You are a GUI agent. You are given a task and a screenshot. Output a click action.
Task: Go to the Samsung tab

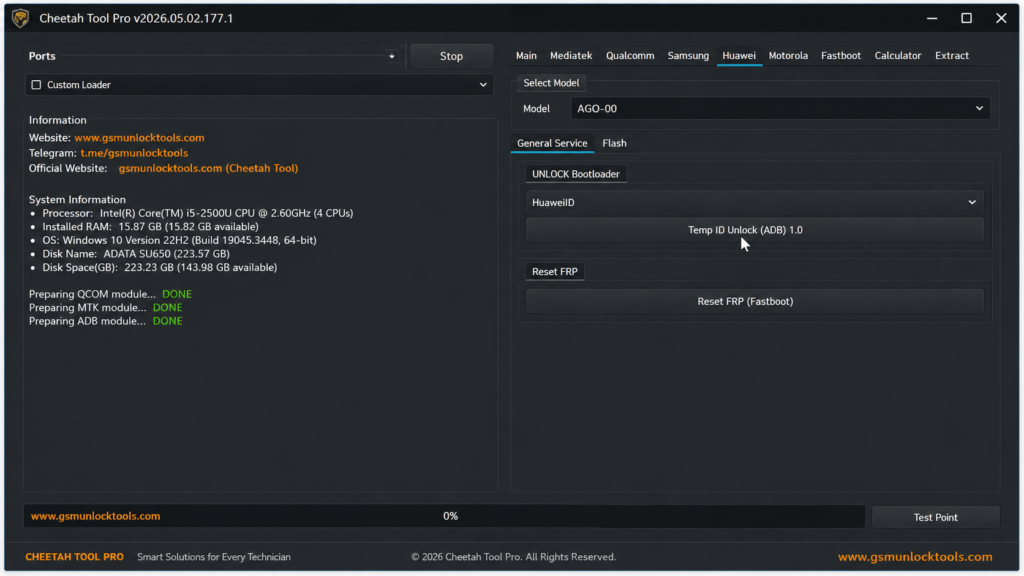tap(688, 56)
